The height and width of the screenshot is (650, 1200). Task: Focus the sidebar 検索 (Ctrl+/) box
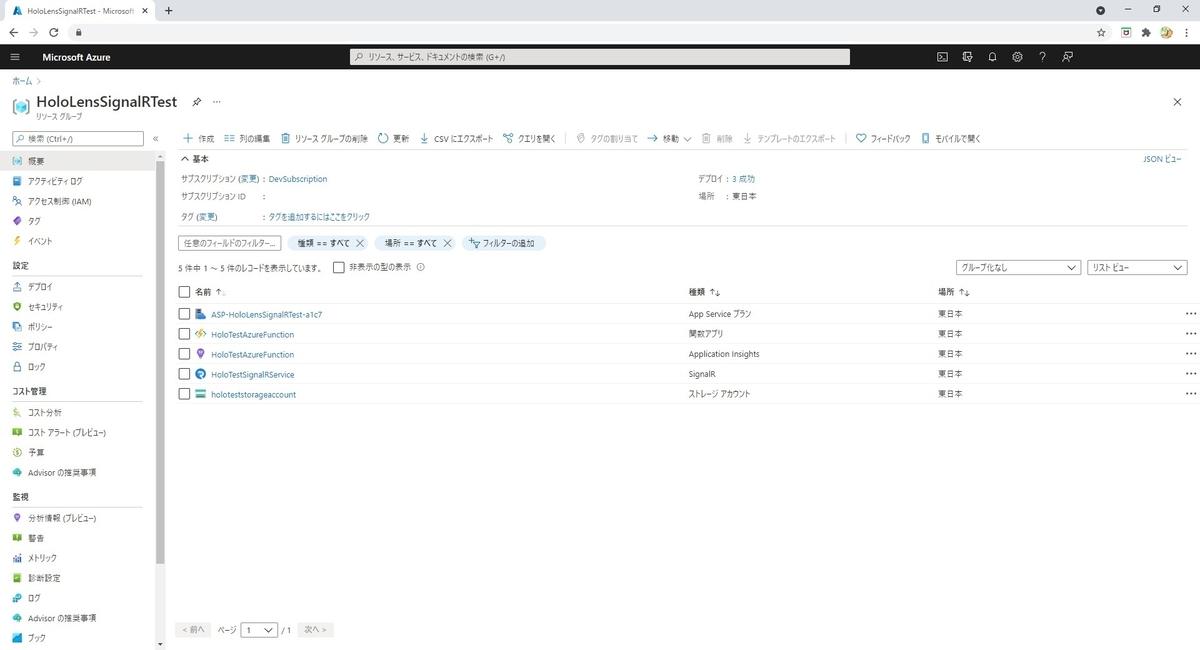coord(78,139)
